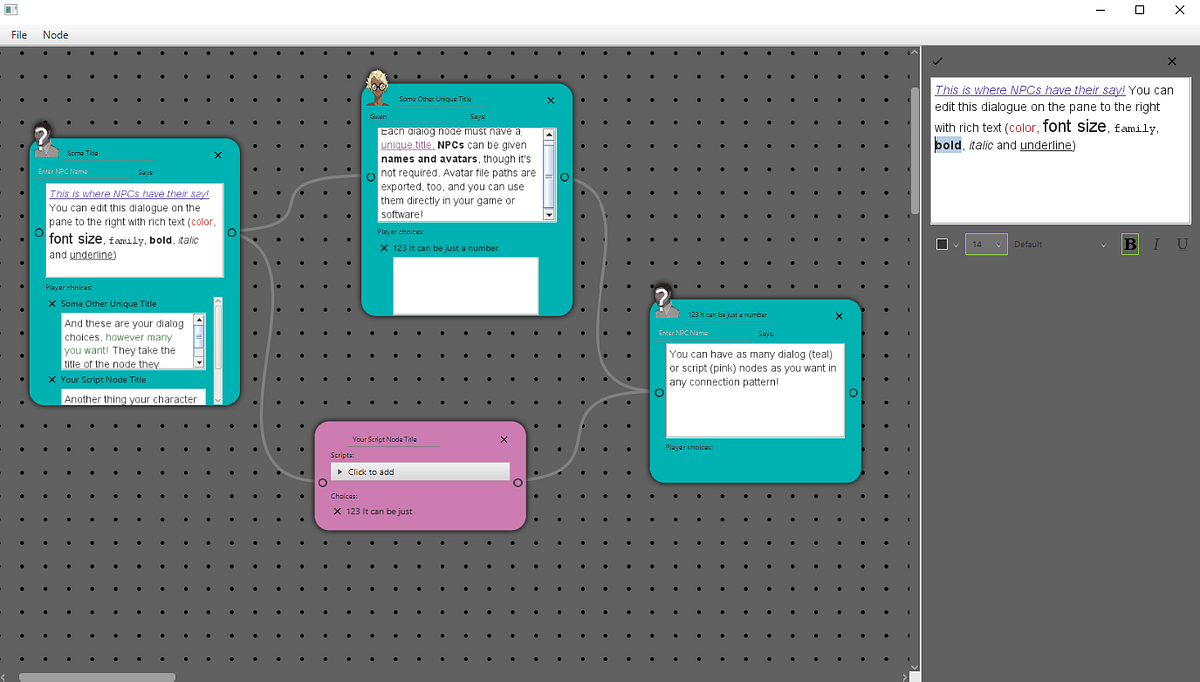Toggle bold formatting in the dialogue editor
Viewport: 1200px width, 682px height.
coord(1129,244)
